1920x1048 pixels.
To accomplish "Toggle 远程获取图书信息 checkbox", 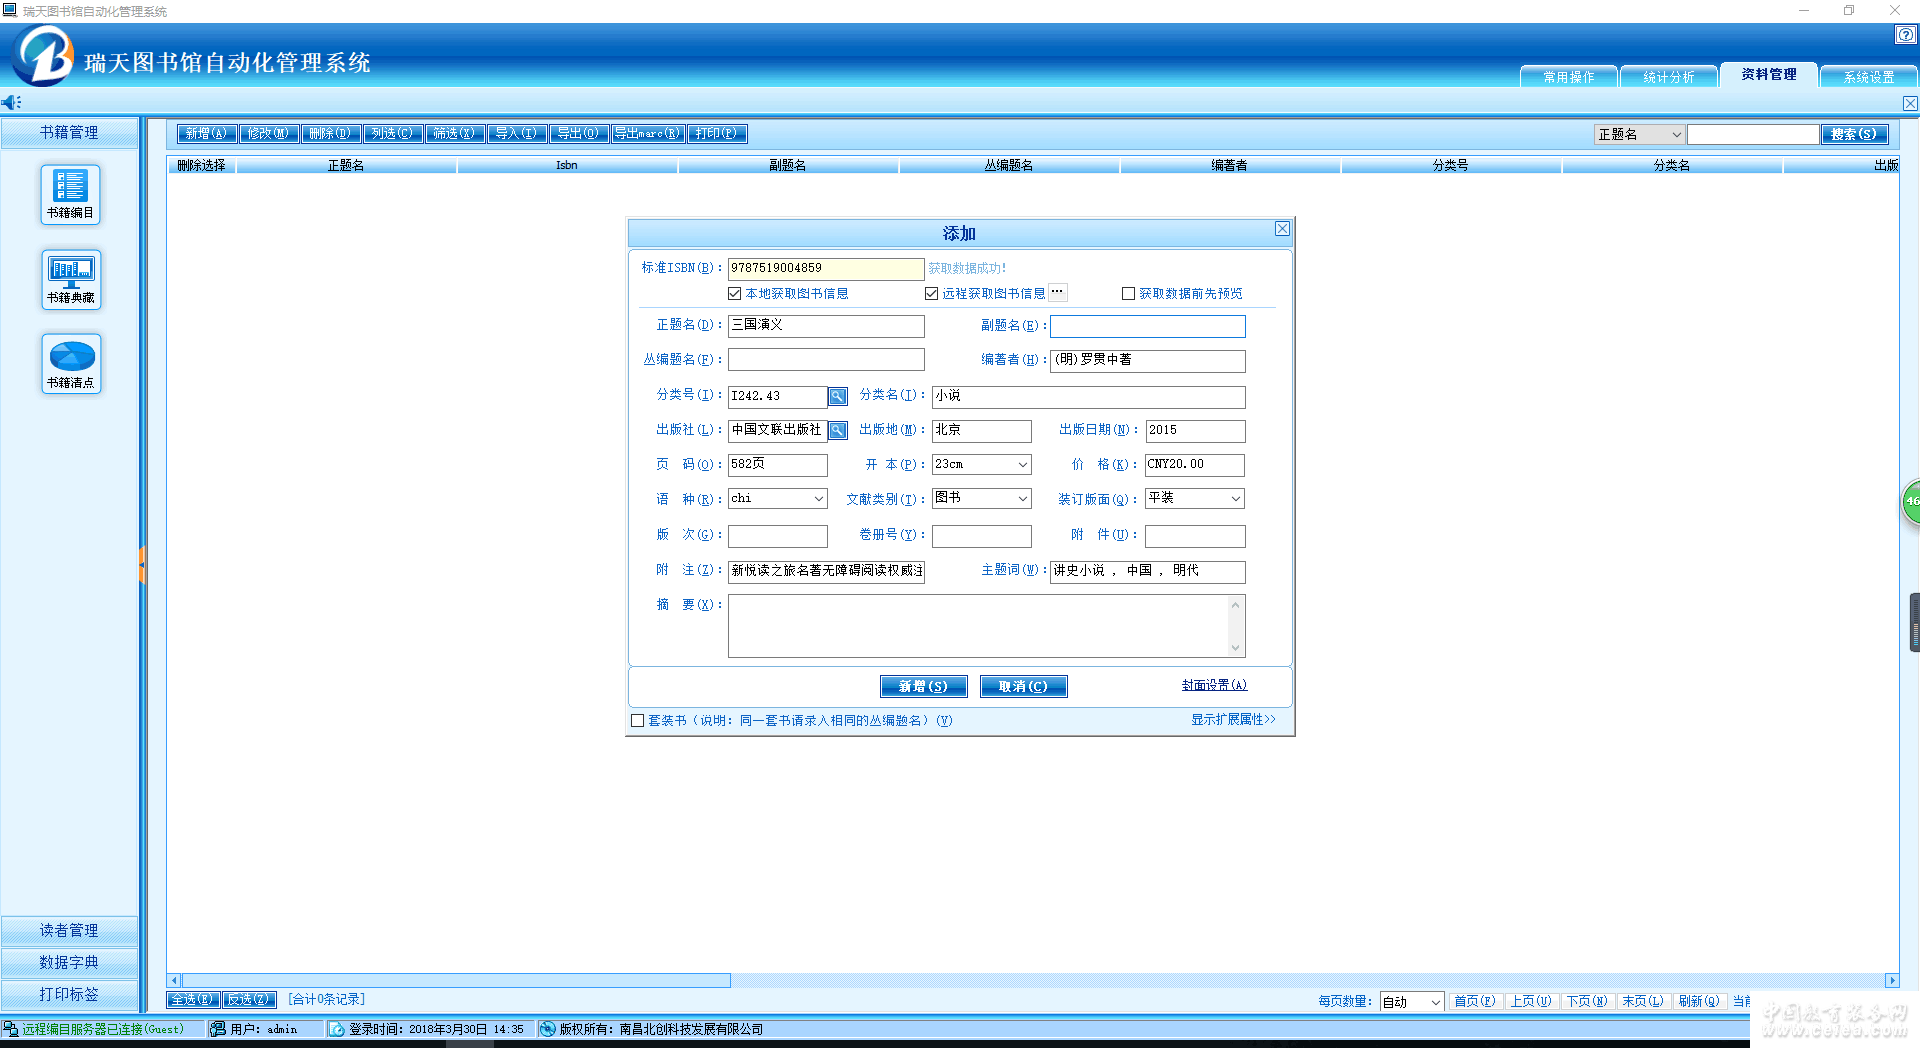I will pyautogui.click(x=932, y=294).
